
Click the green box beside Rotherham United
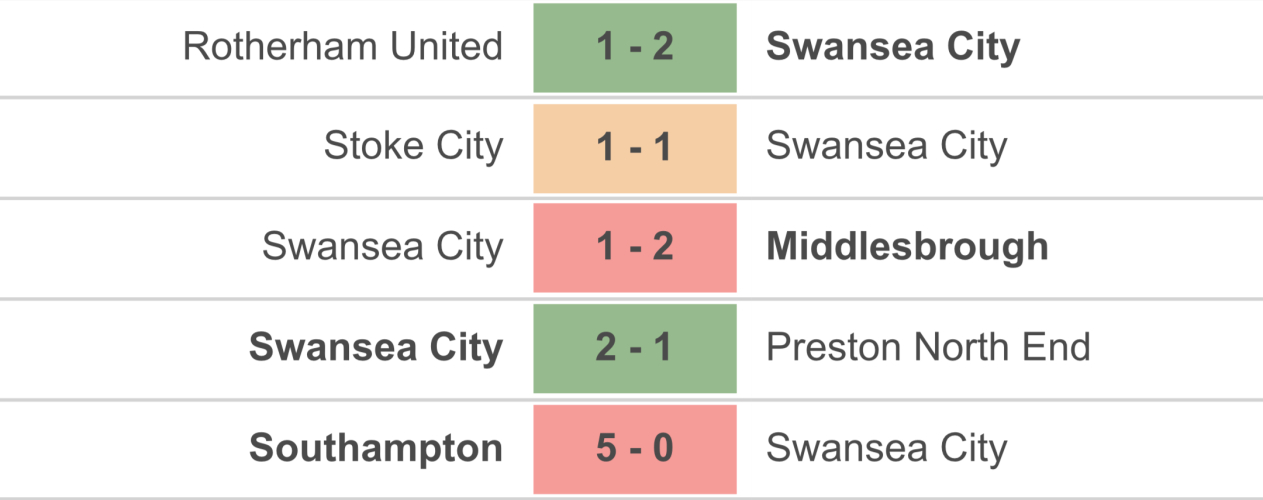635,48
